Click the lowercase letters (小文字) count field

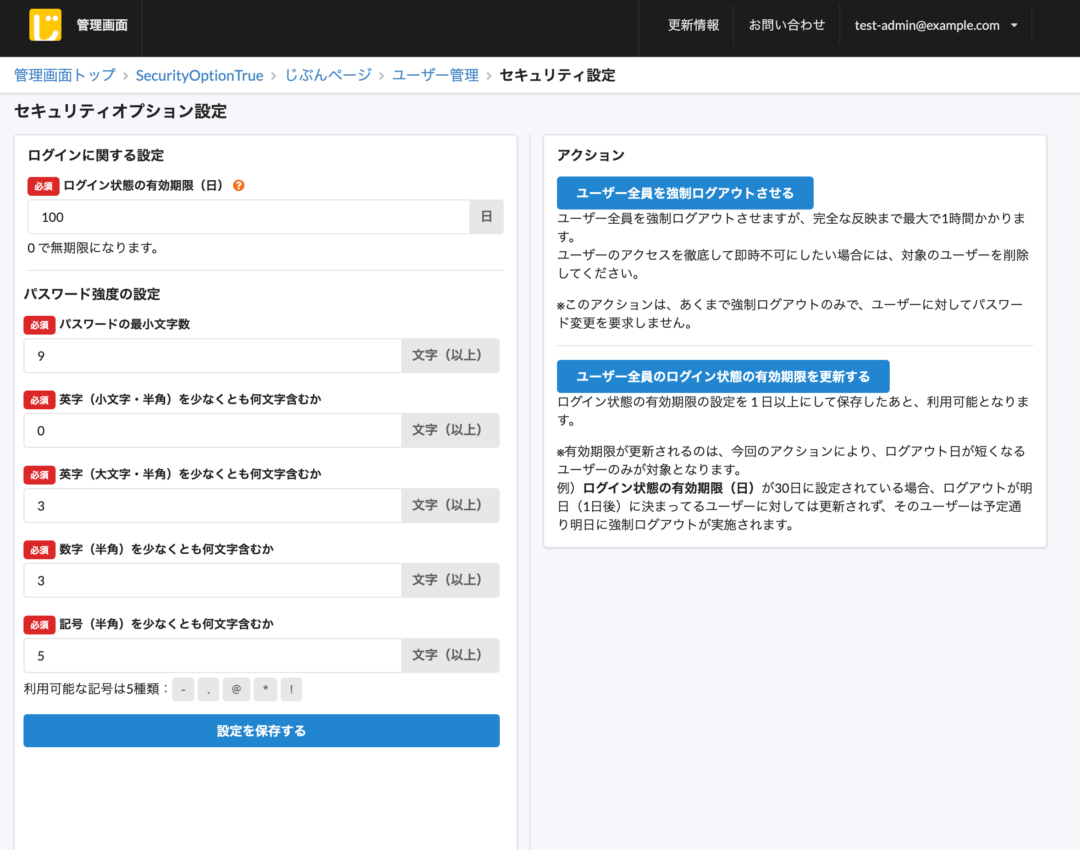212,430
